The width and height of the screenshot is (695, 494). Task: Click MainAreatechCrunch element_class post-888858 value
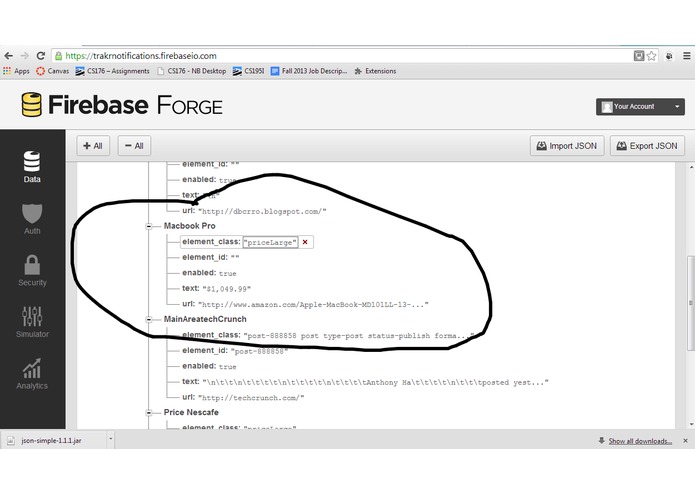point(359,335)
